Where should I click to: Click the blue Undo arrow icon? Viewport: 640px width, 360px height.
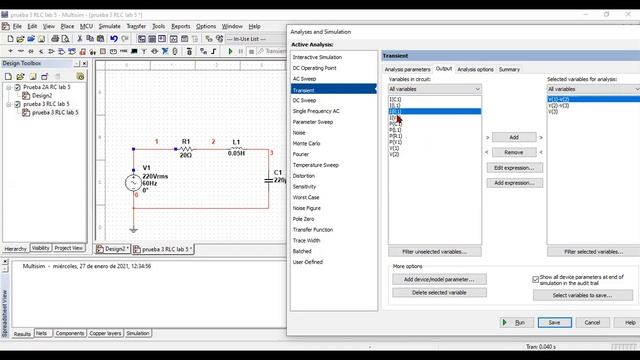pos(114,39)
